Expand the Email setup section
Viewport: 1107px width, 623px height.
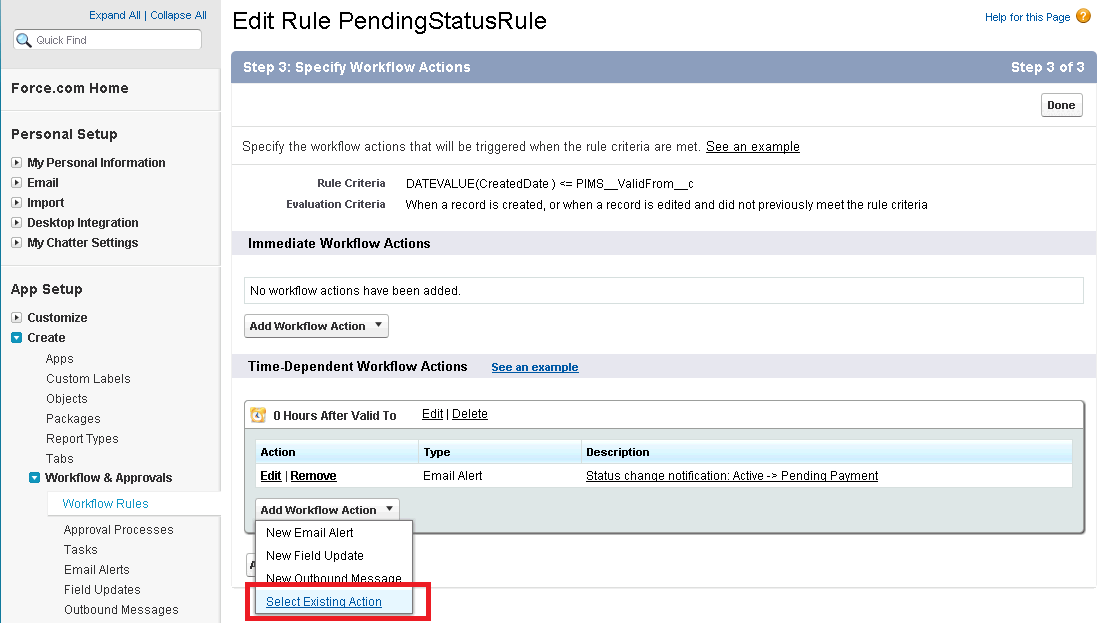click(17, 183)
